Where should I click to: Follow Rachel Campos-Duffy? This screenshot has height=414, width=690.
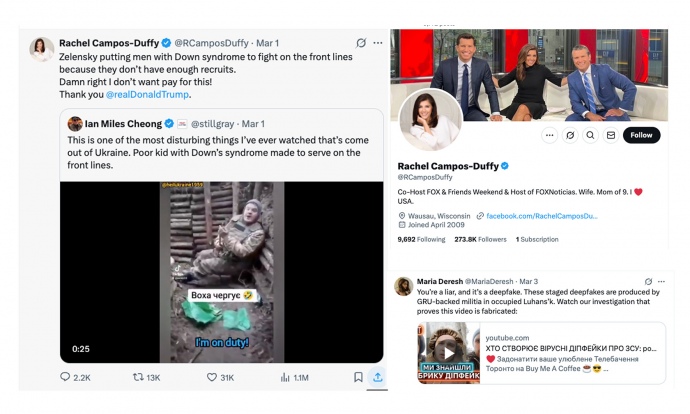(641, 135)
